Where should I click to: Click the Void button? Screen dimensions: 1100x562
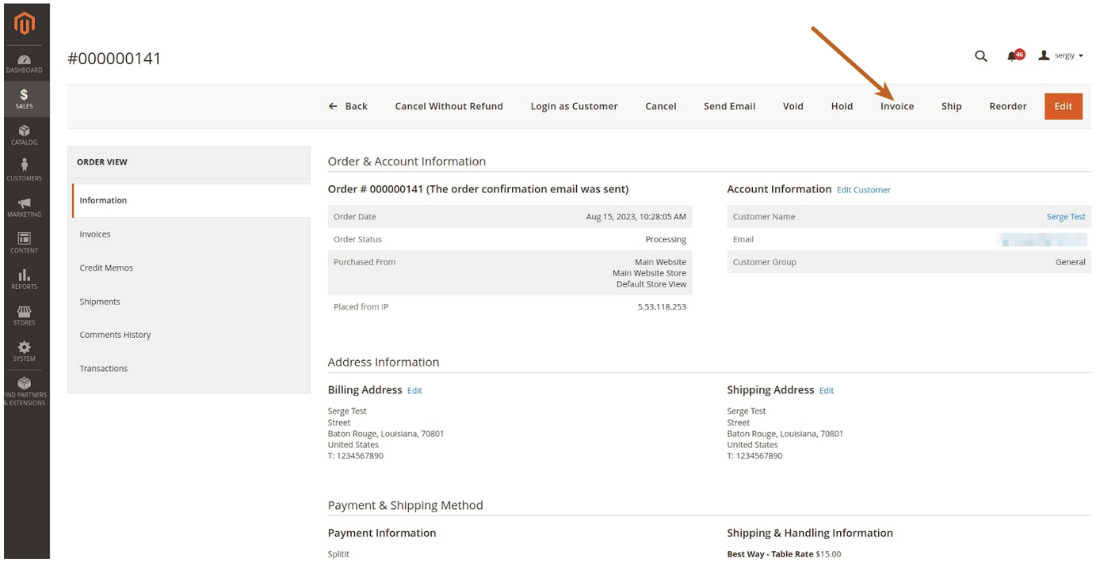[x=793, y=107]
